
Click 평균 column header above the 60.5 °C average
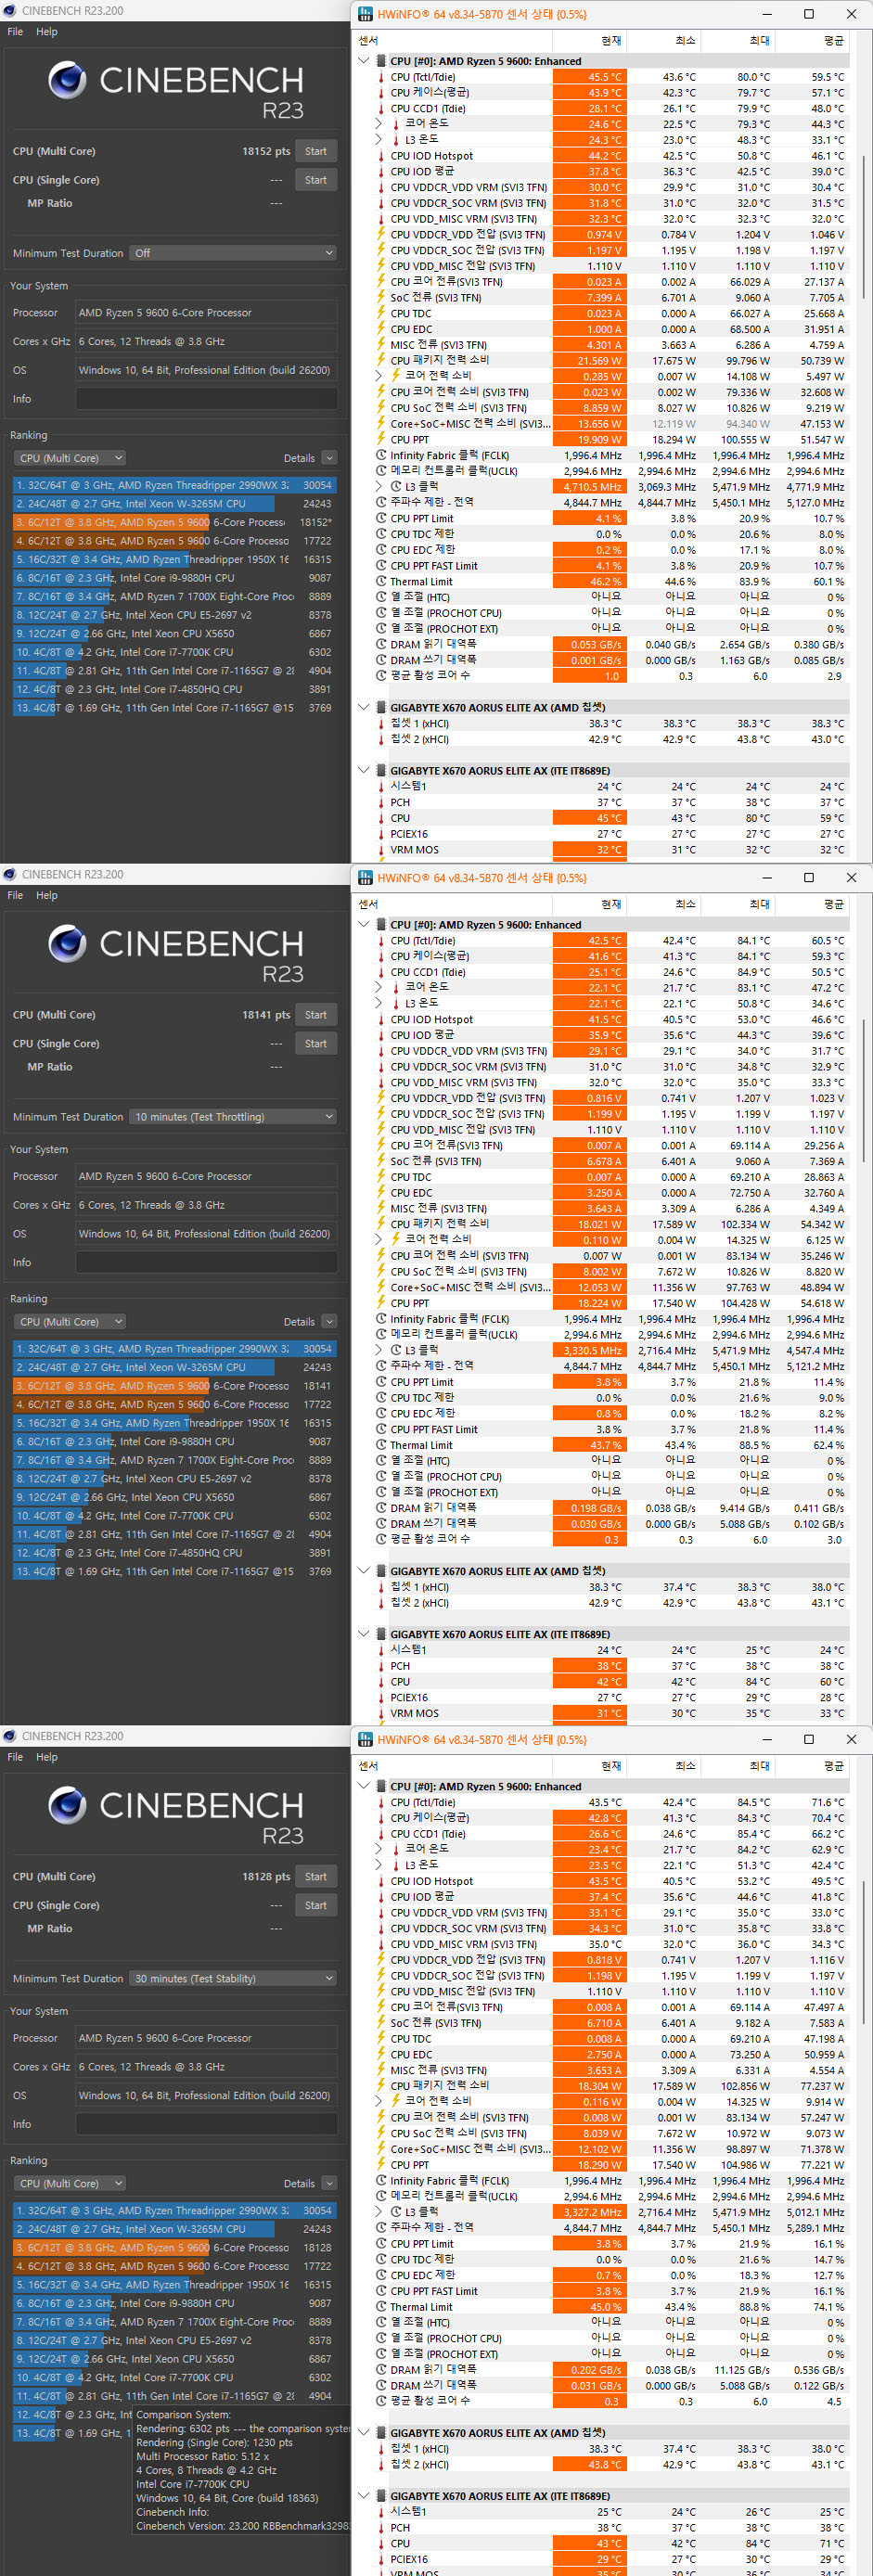(x=812, y=904)
